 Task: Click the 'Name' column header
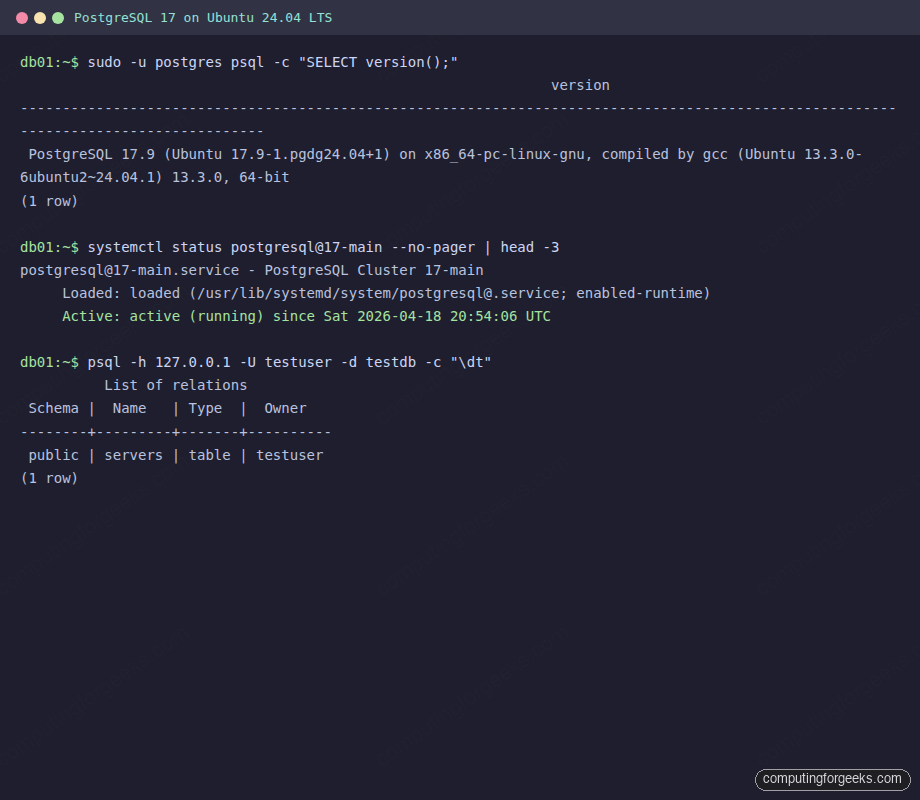[x=129, y=409]
